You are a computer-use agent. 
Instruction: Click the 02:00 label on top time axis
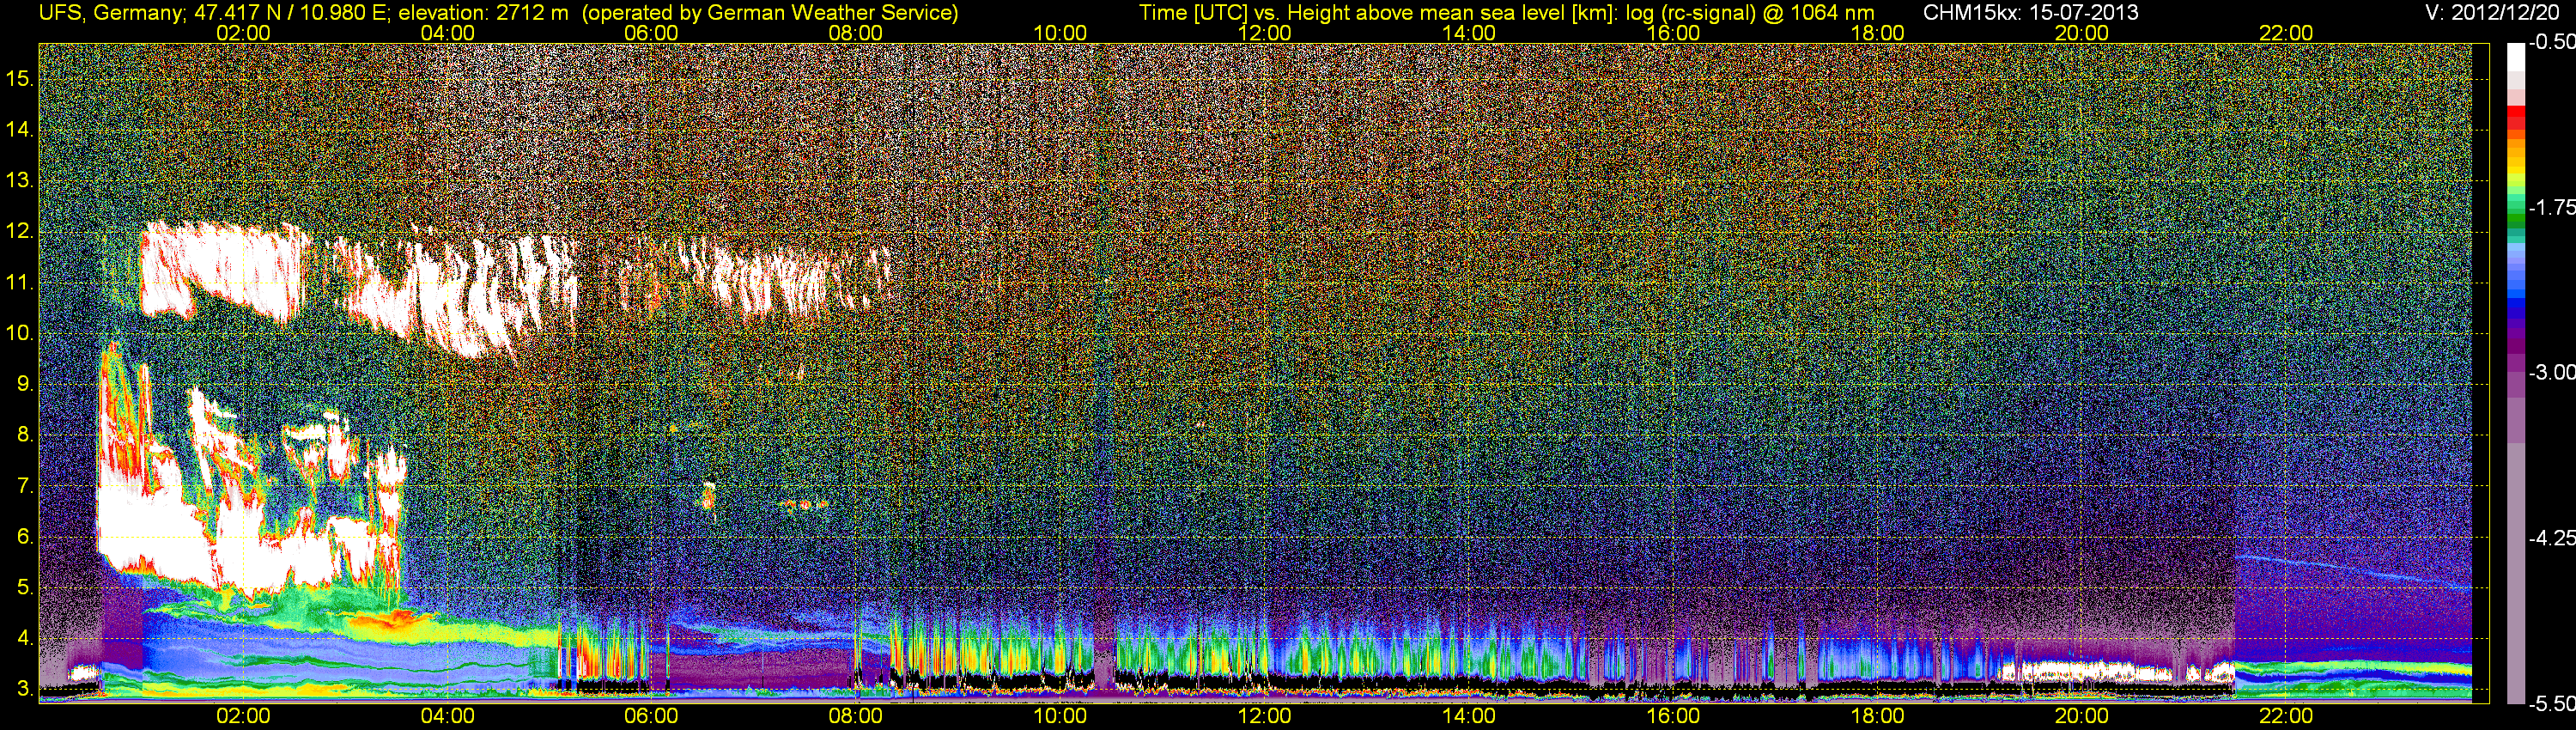point(243,32)
